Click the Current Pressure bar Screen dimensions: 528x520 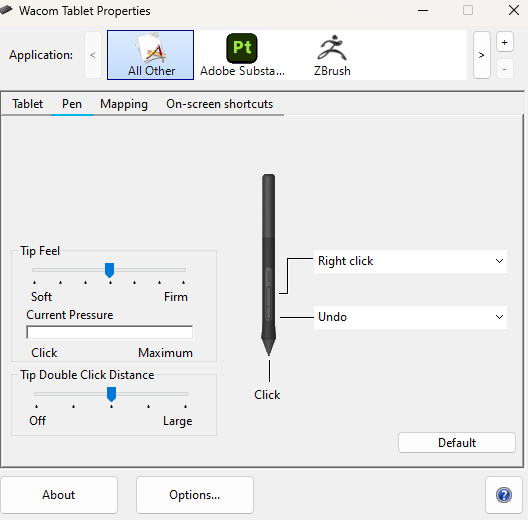click(109, 332)
